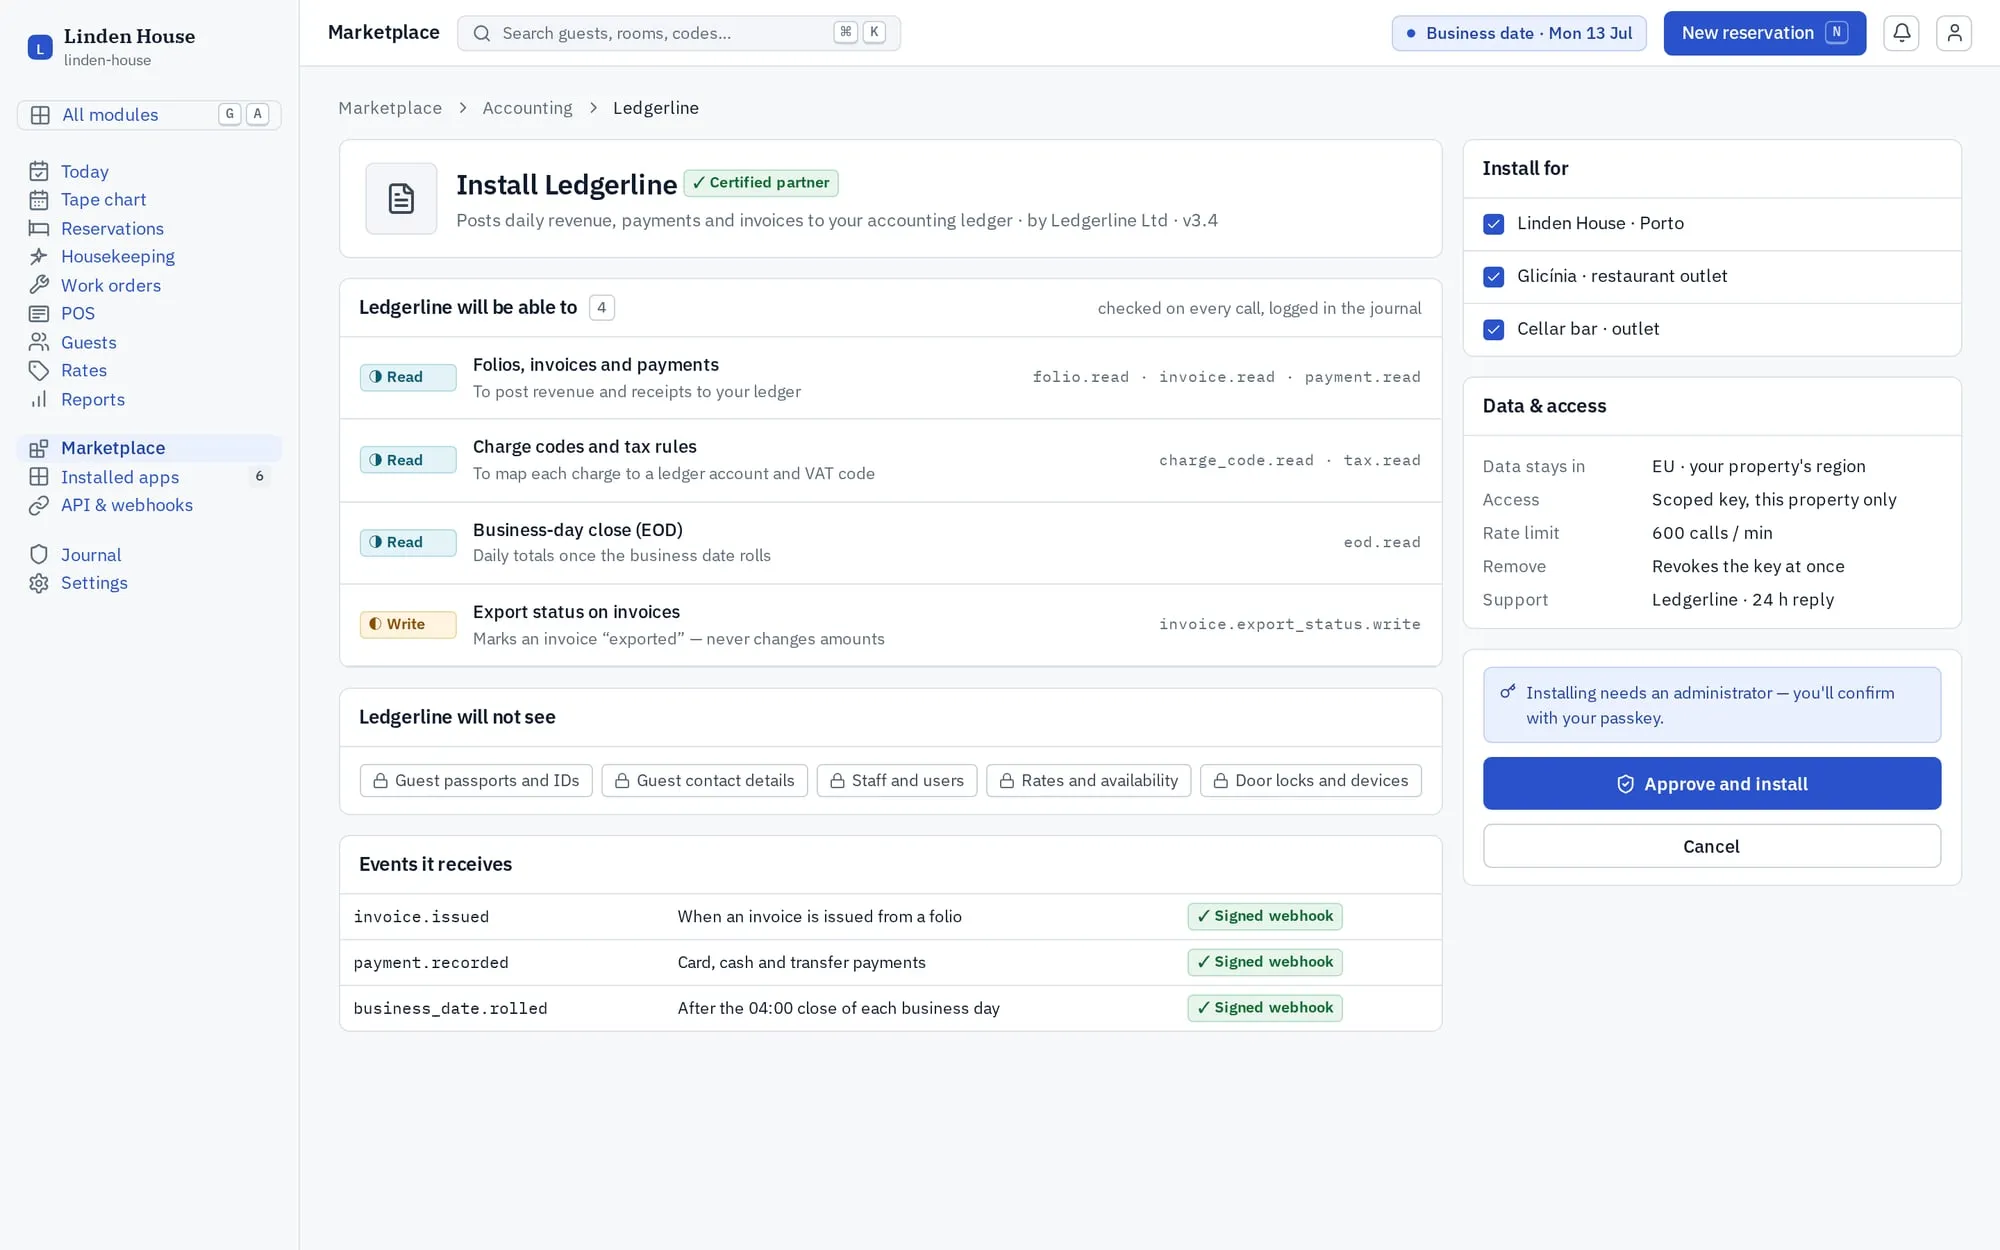Click the Installed apps count badge 6
This screenshot has height=1250, width=2000.
259,477
